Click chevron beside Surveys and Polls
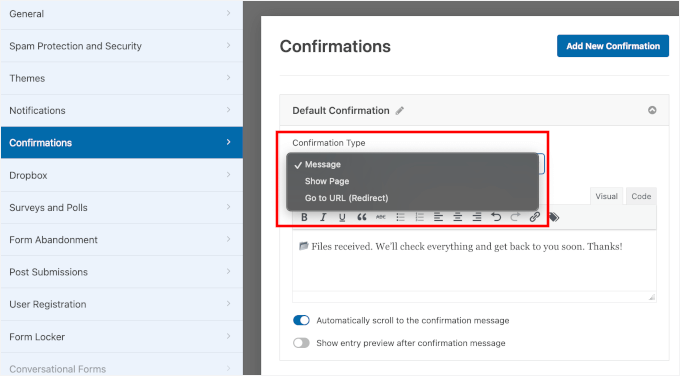Image resolution: width=680 pixels, height=376 pixels. tap(229, 207)
